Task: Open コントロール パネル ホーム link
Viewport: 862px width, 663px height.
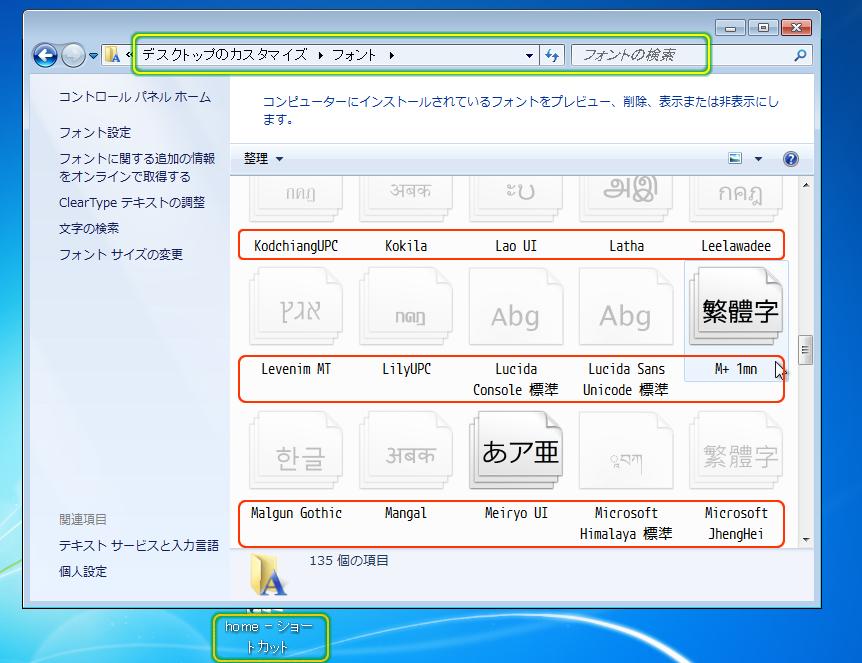Action: (135, 97)
